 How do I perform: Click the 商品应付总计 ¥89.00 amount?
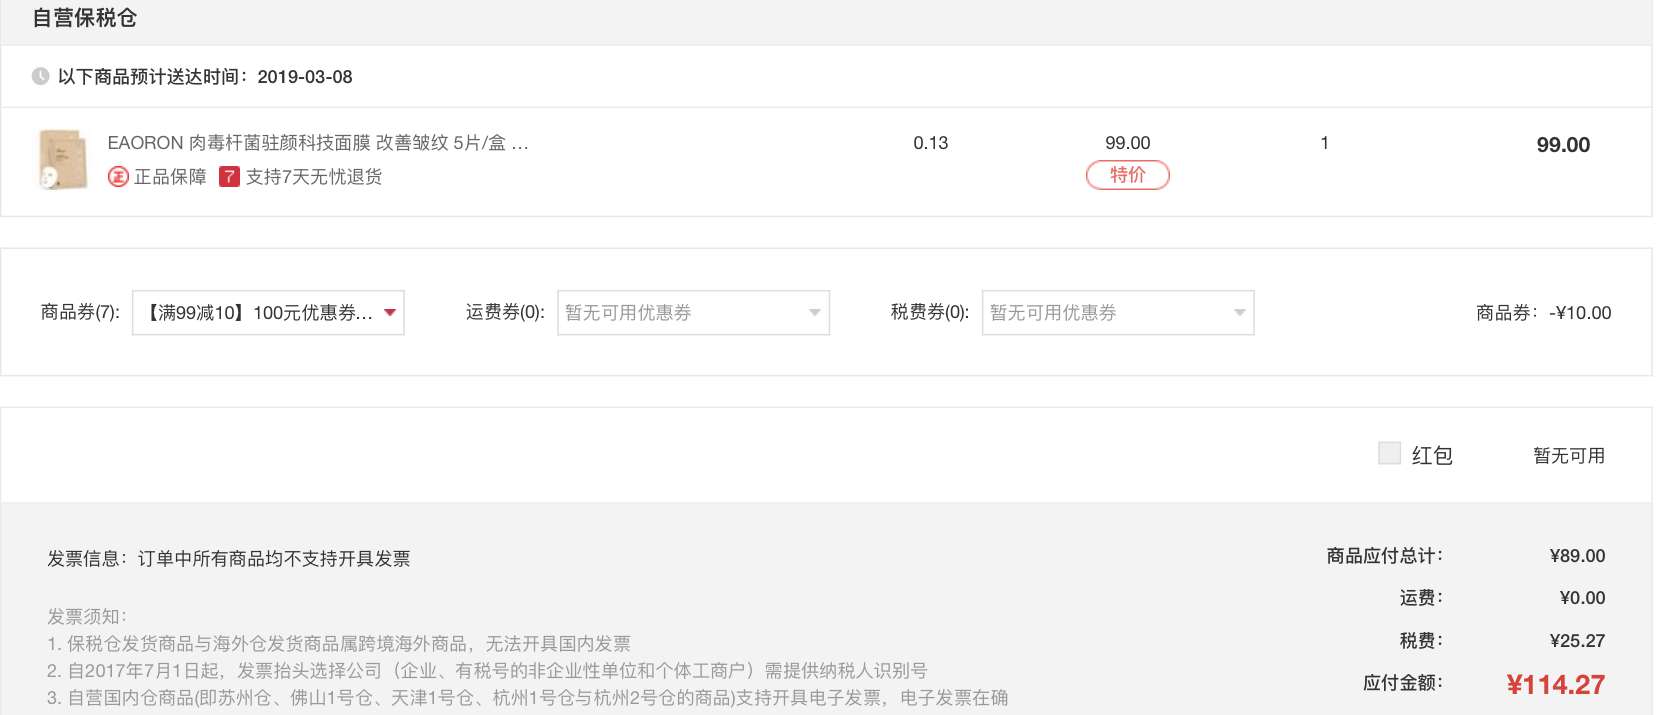point(1577,556)
